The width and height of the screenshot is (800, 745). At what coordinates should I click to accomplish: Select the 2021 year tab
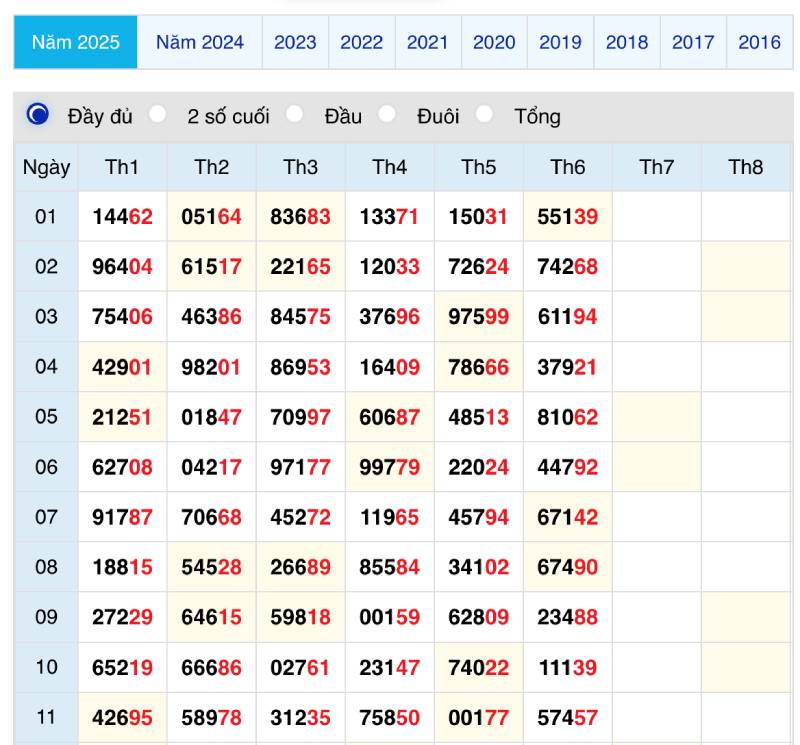[427, 42]
